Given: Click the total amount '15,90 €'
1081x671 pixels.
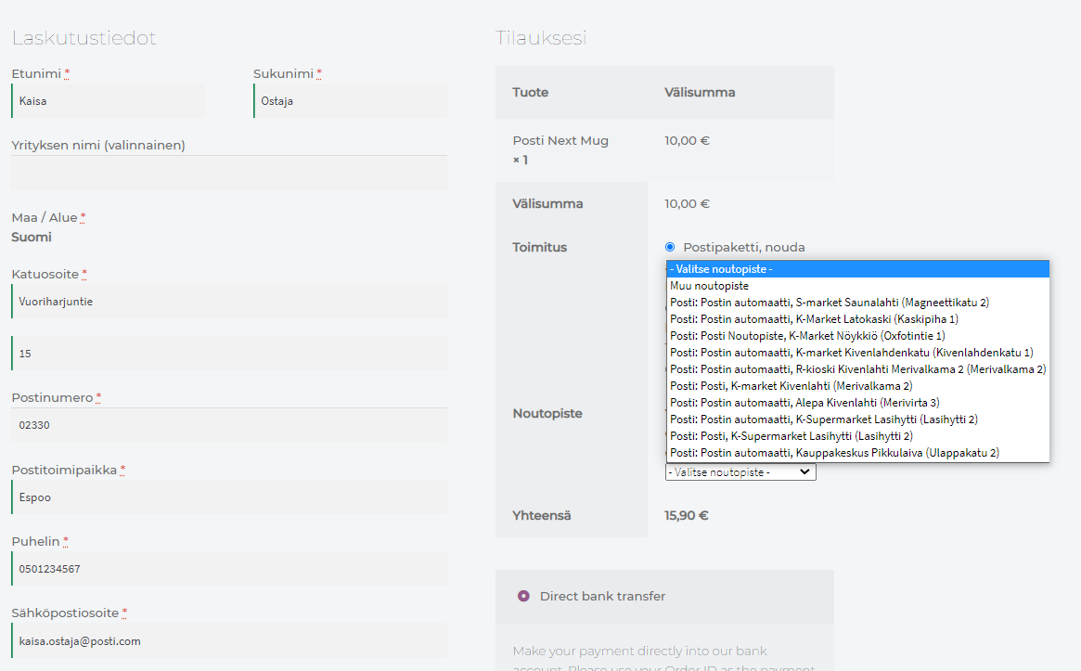Looking at the screenshot, I should [687, 515].
